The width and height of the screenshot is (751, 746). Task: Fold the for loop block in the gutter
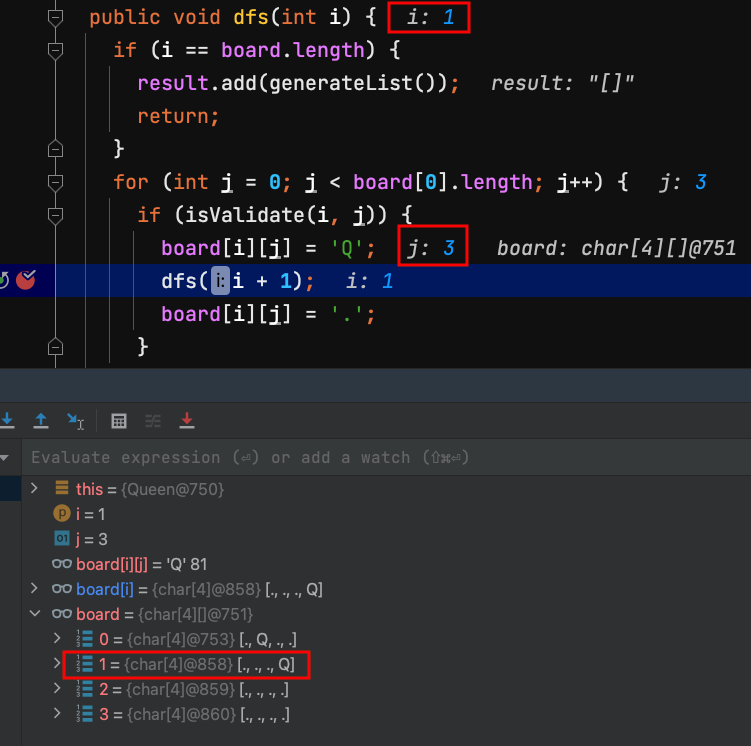click(56, 182)
